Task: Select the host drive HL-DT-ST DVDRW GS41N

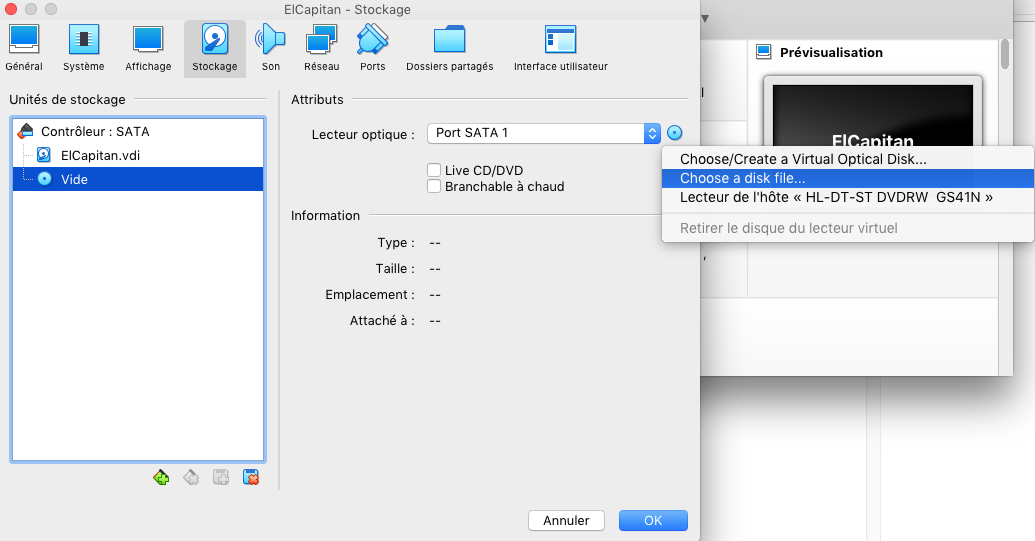Action: pos(848,197)
